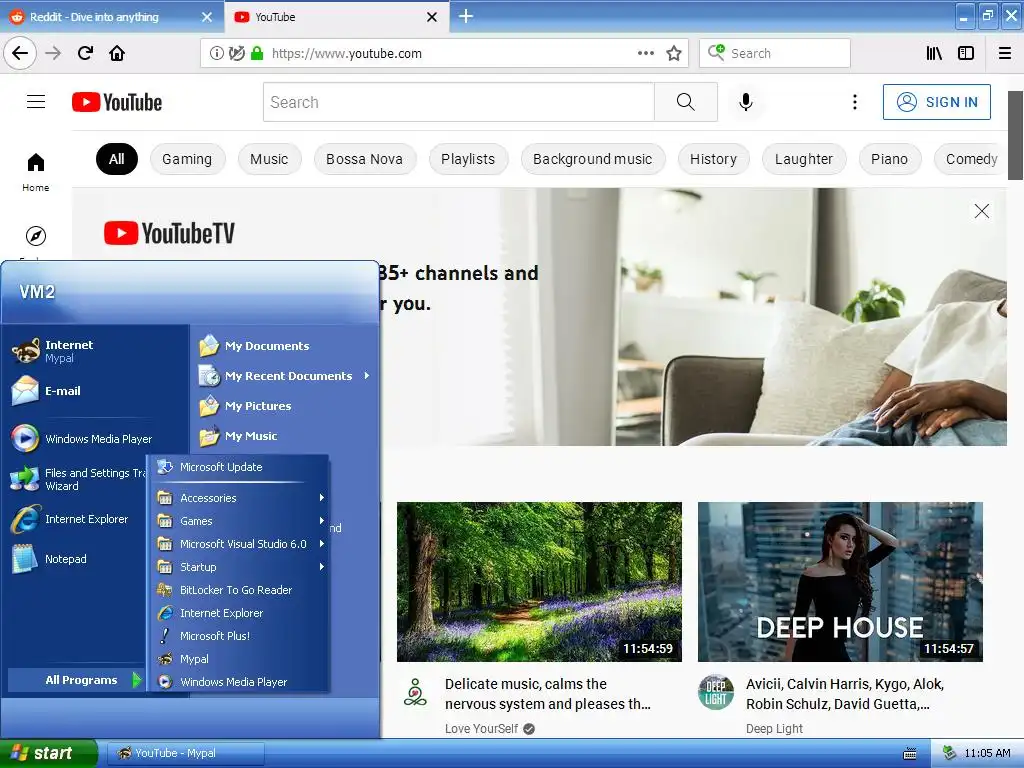Open YouTube settings three-dot menu

click(x=854, y=102)
